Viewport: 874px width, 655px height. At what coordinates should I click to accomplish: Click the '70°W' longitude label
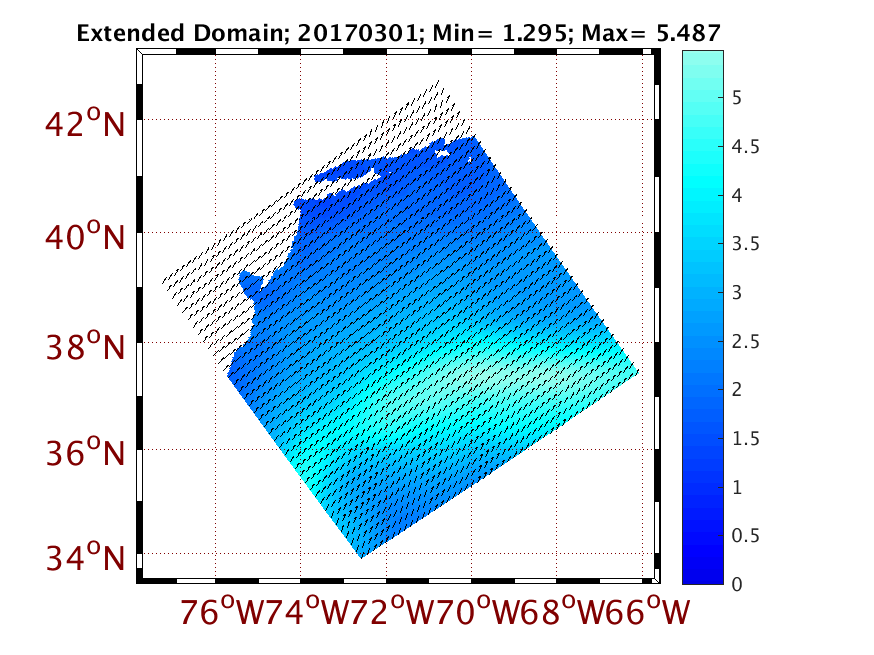click(478, 612)
